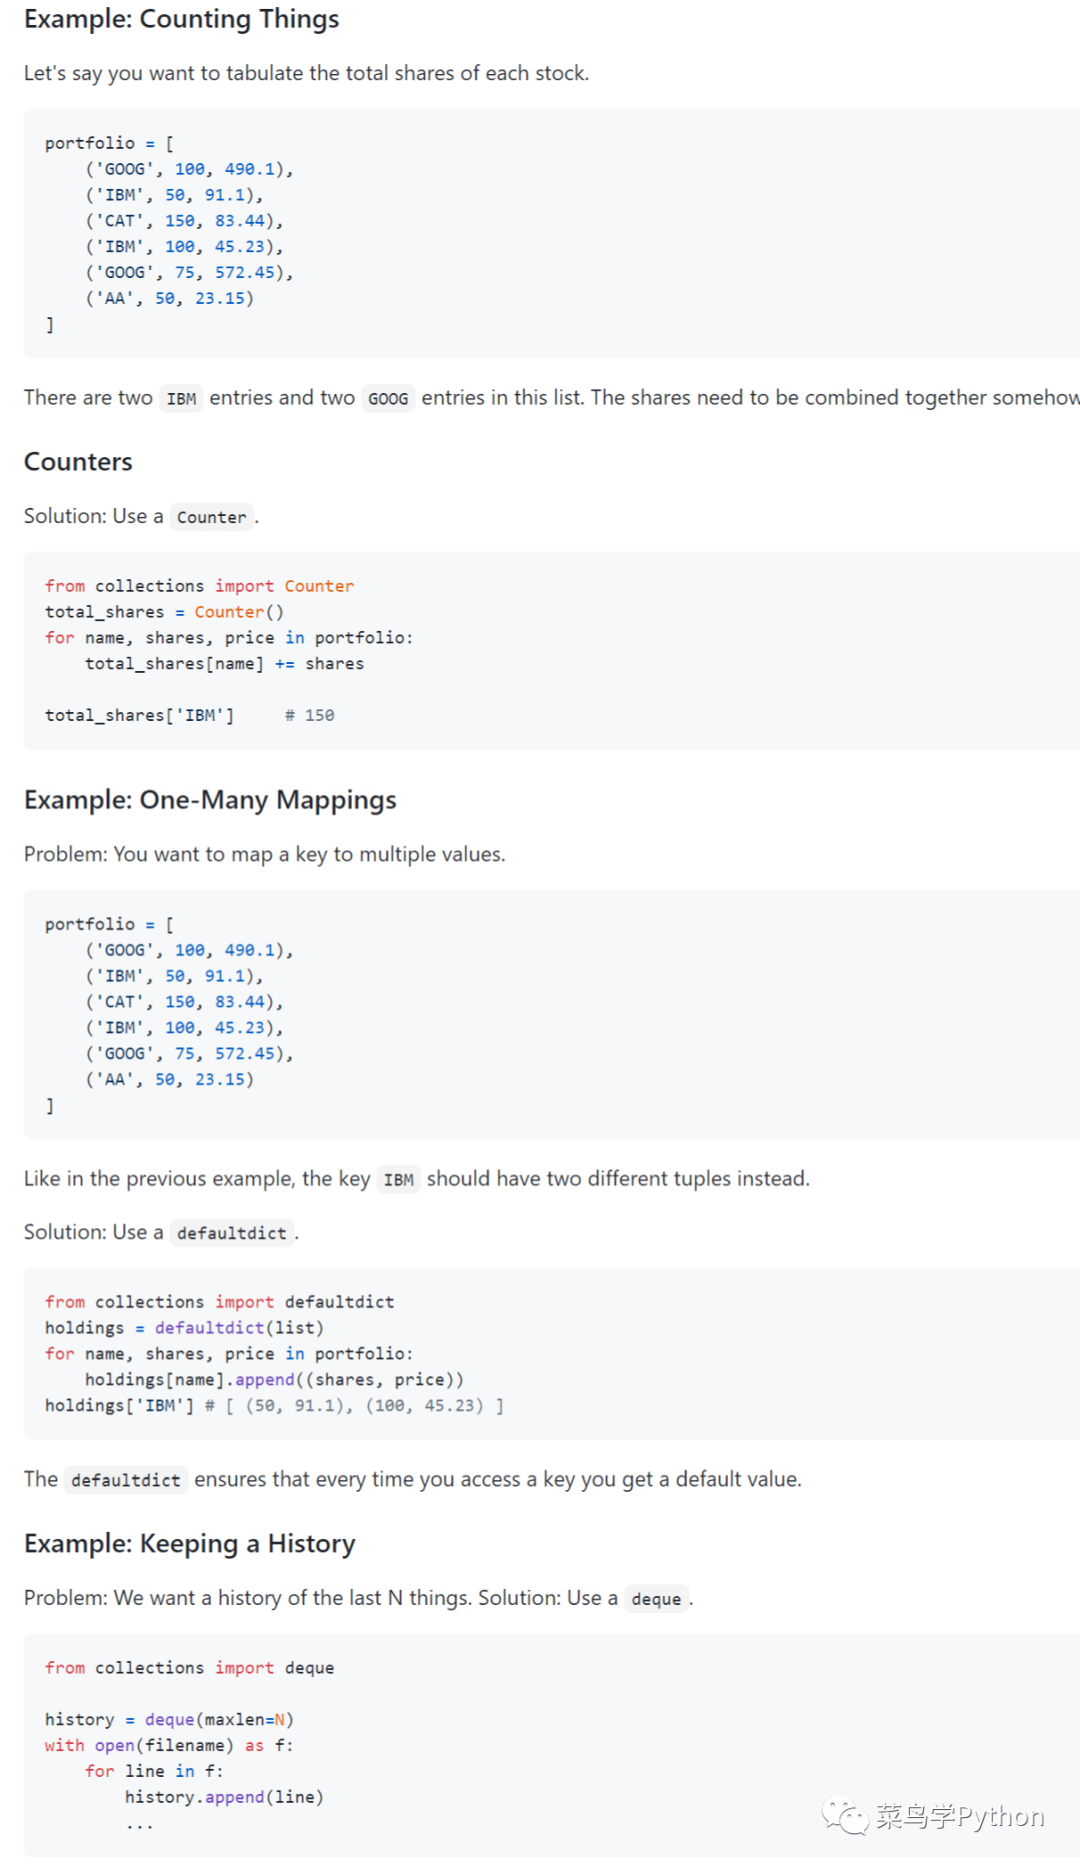Click the inline 'deque' code tag

656,1599
